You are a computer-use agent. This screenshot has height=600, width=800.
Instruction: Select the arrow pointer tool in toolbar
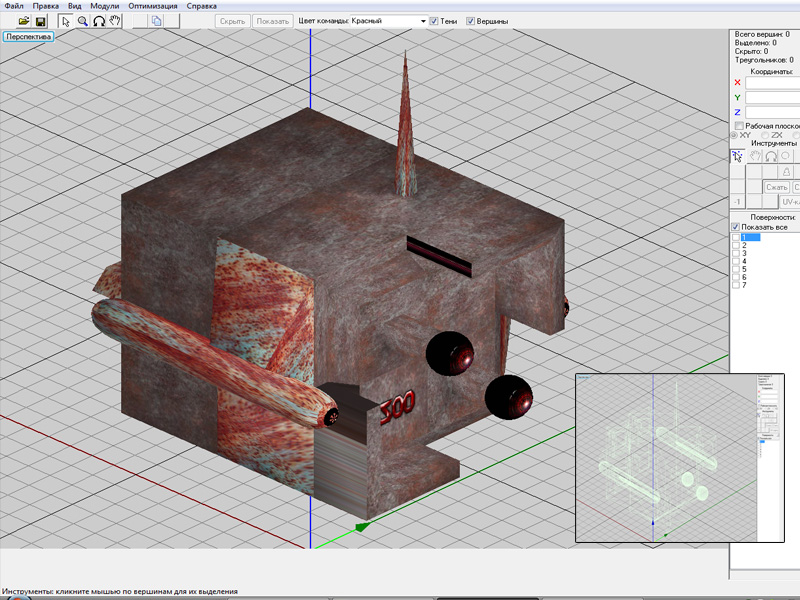point(66,21)
